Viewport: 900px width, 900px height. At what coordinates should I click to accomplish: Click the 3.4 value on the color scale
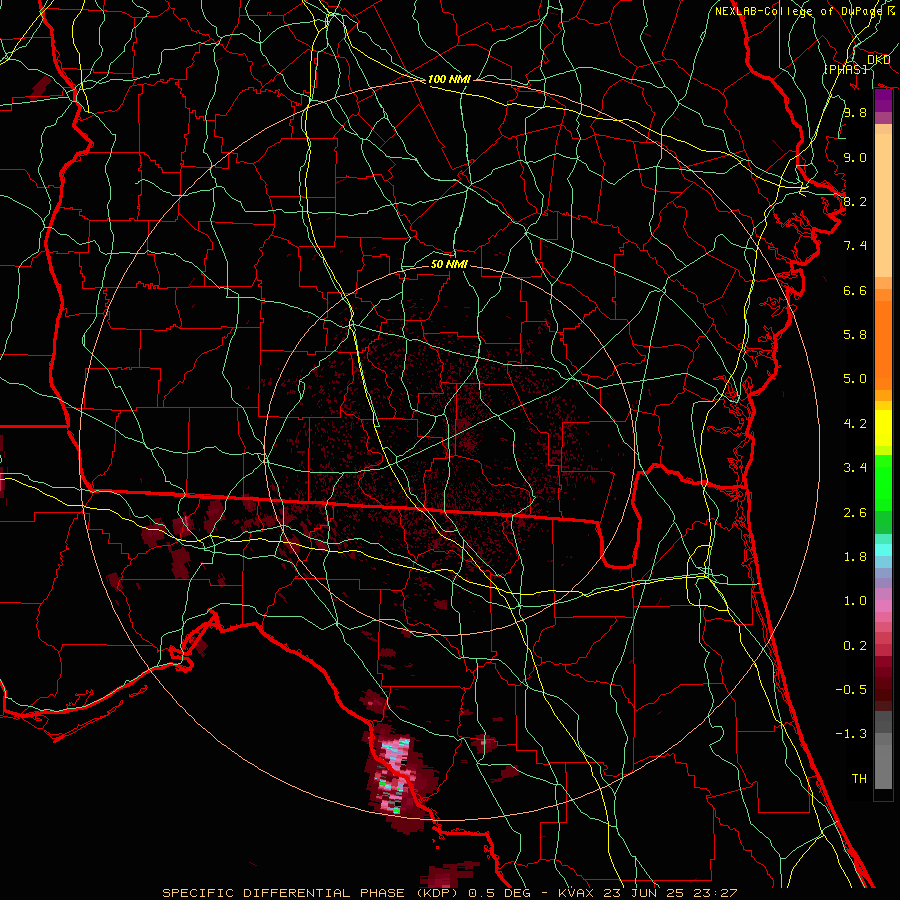(855, 468)
